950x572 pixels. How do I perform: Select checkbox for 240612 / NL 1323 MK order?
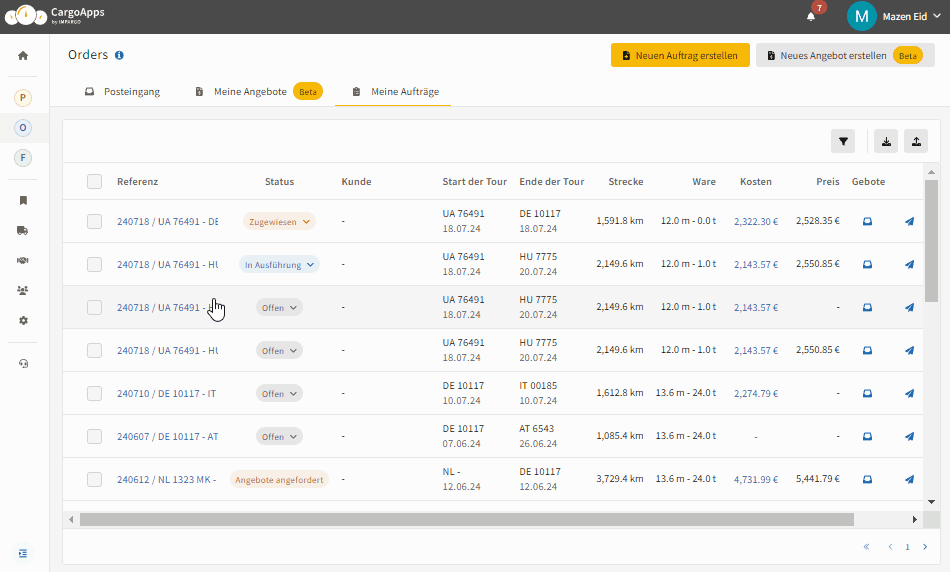[95, 480]
